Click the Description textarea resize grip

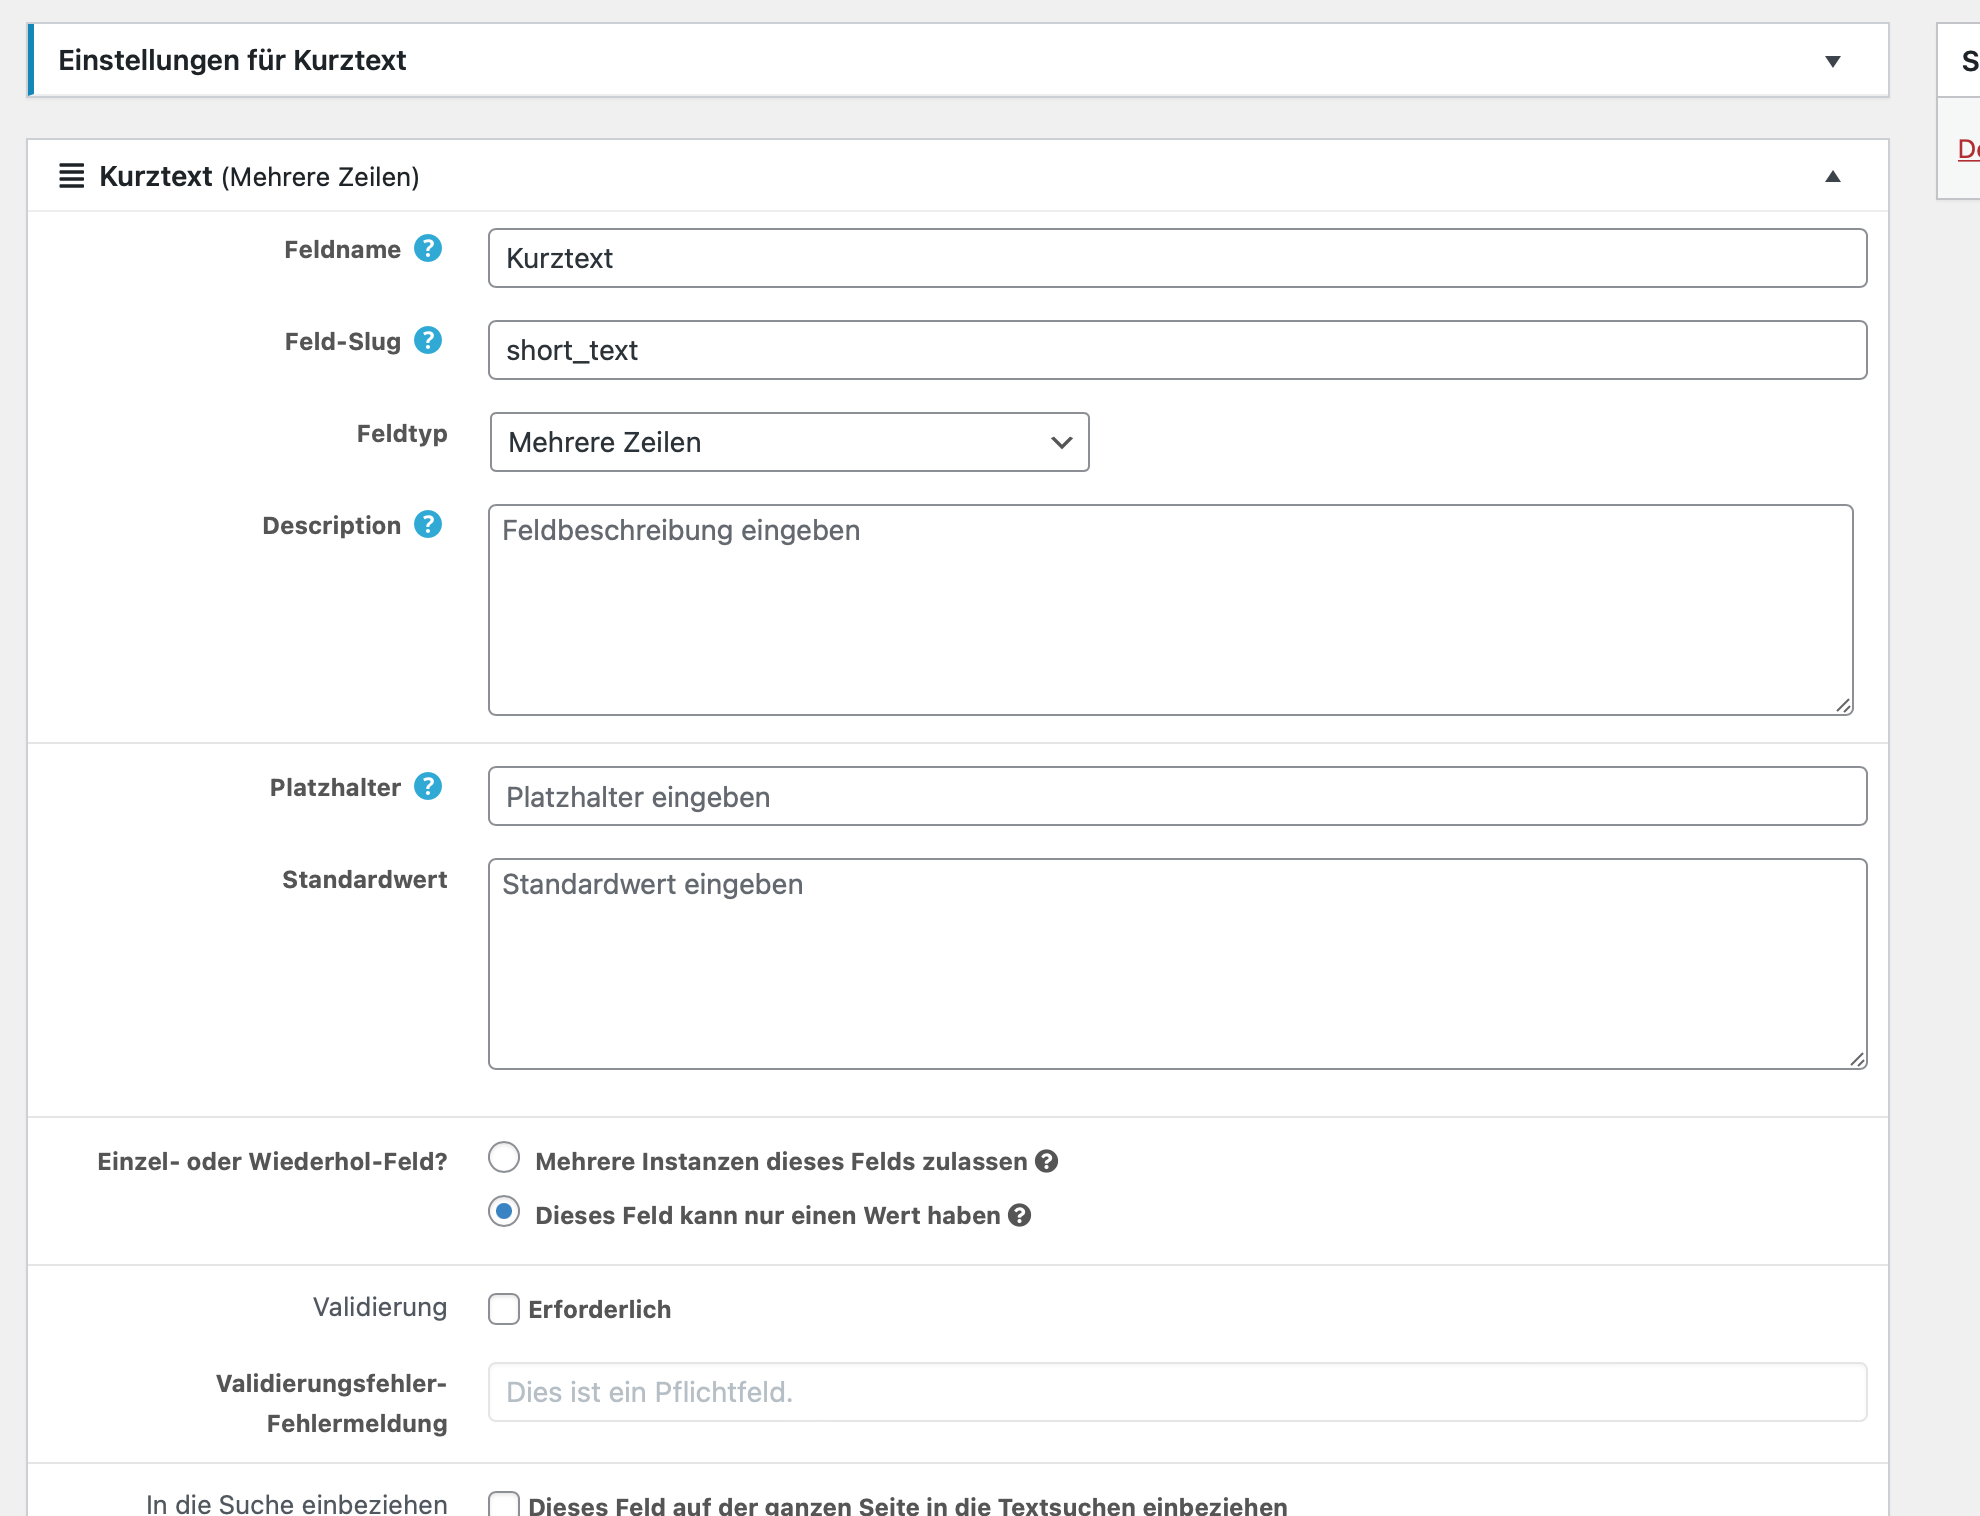tap(1843, 706)
